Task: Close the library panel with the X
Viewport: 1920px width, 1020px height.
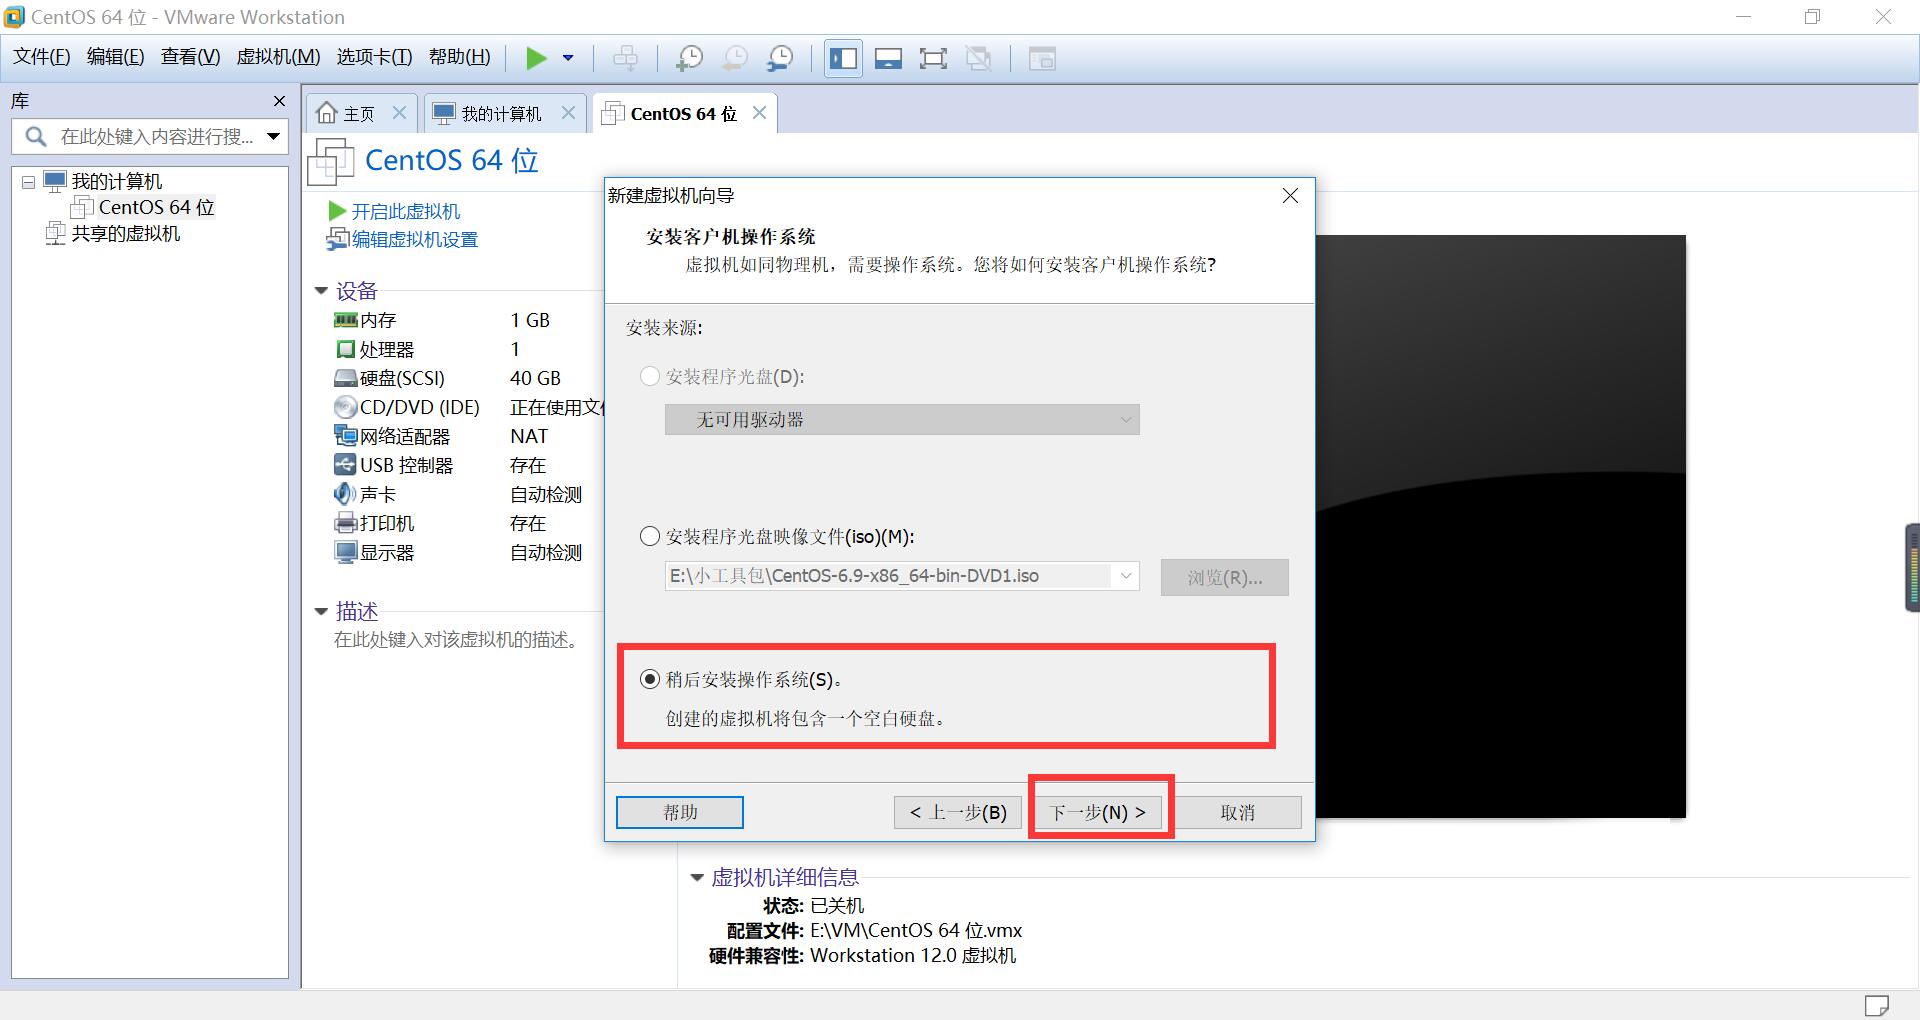Action: coord(279,101)
